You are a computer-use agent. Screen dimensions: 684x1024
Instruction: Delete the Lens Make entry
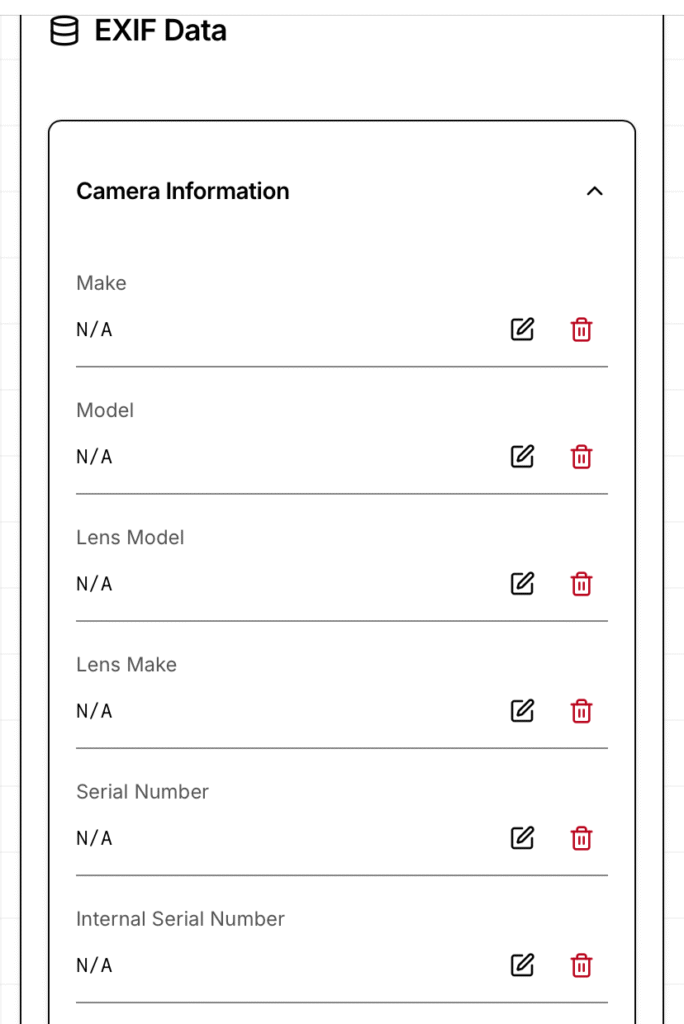click(x=581, y=710)
